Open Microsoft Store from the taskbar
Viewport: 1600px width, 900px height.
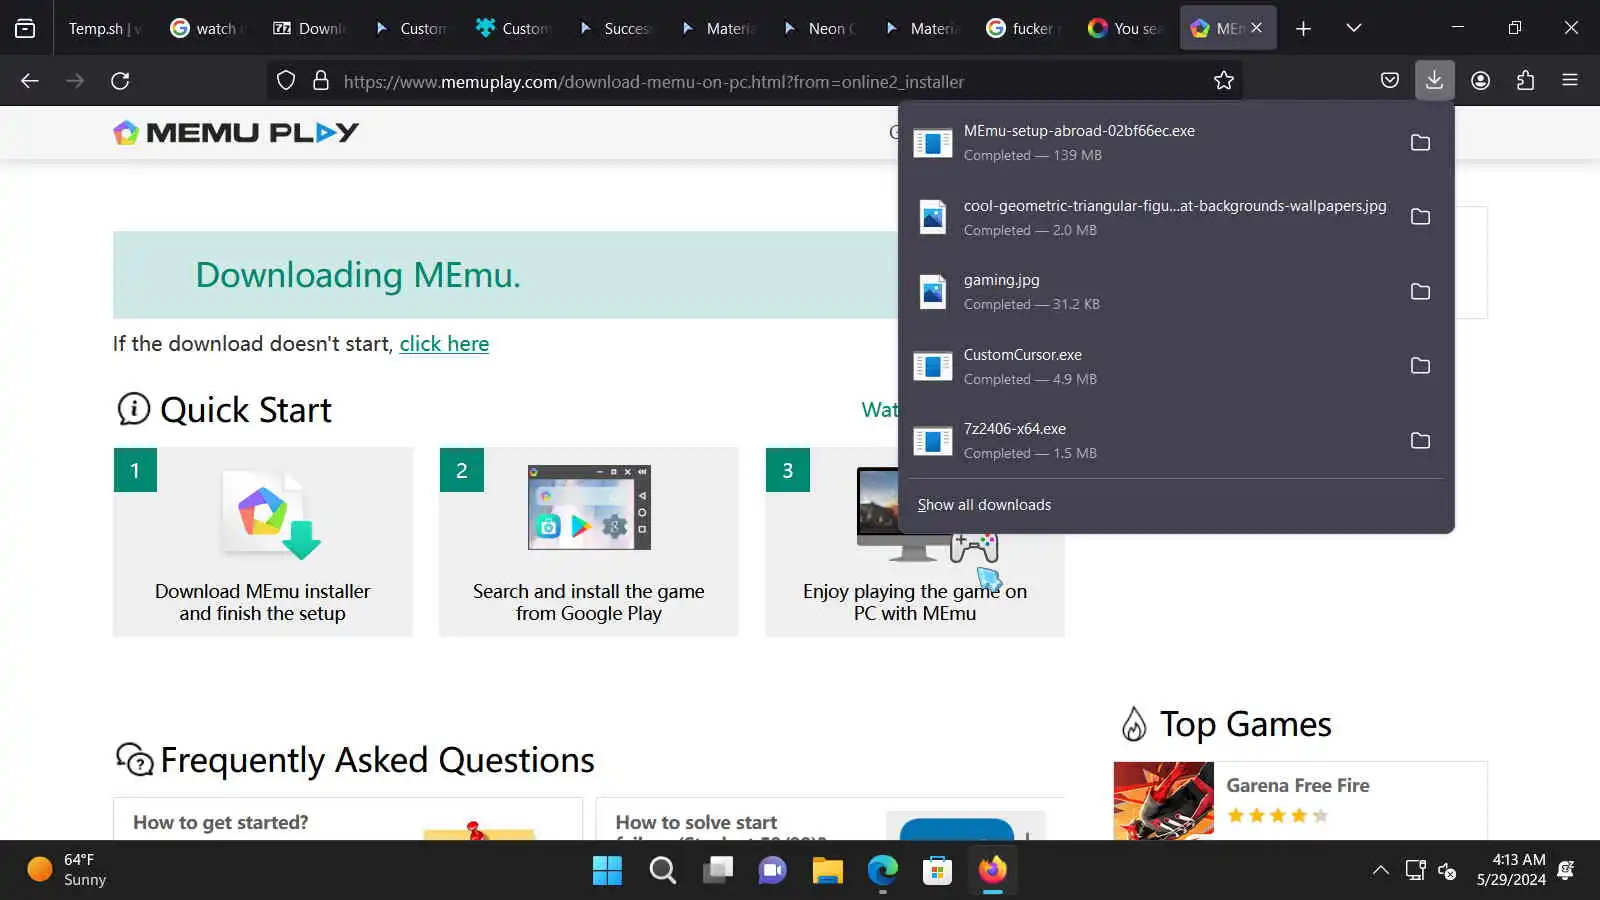coord(937,870)
